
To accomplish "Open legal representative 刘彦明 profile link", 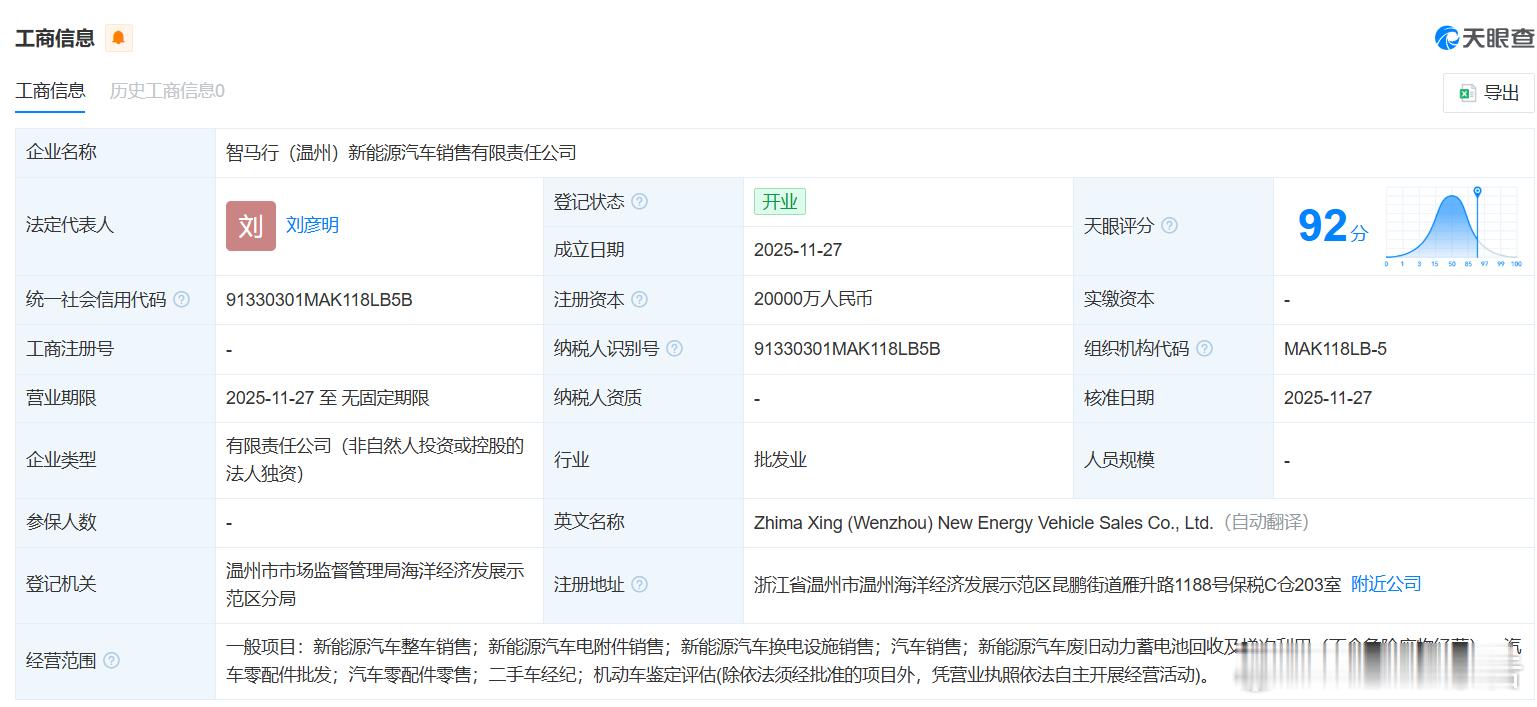I will [x=312, y=225].
